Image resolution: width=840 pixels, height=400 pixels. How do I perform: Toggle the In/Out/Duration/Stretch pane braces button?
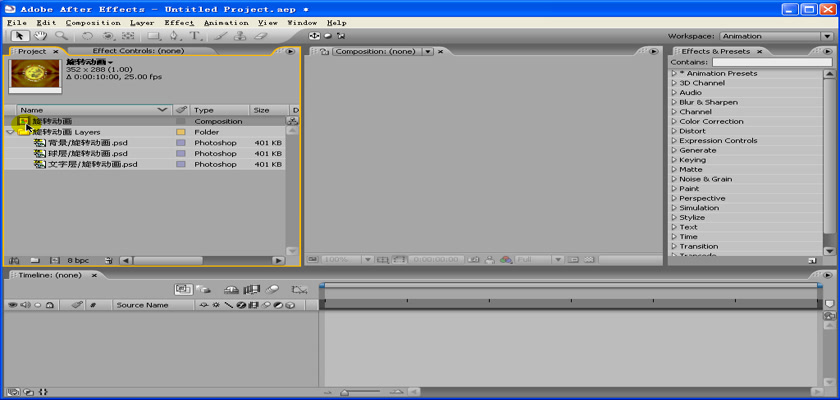[43, 392]
